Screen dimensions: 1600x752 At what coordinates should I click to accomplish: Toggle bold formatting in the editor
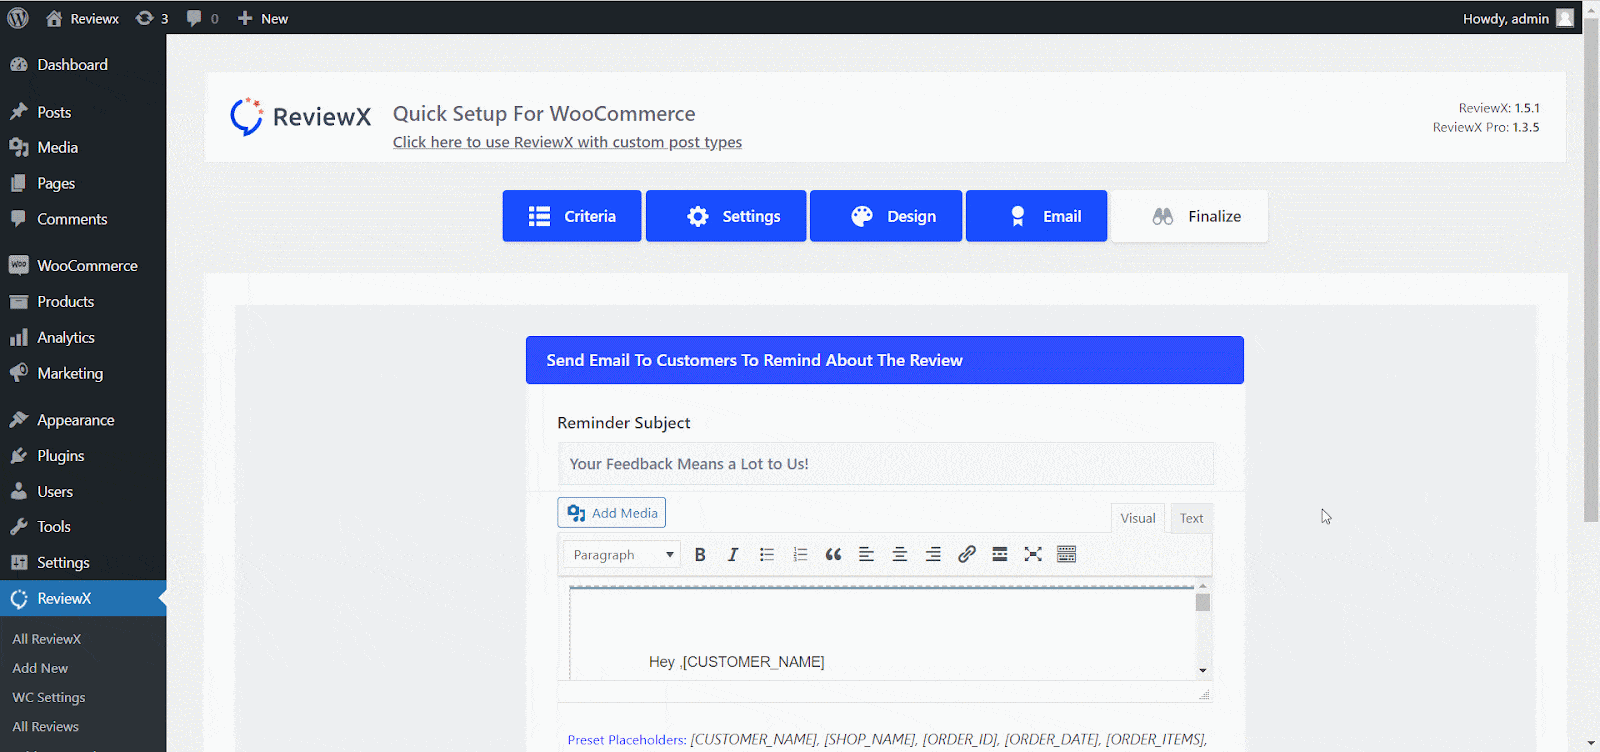pos(700,555)
